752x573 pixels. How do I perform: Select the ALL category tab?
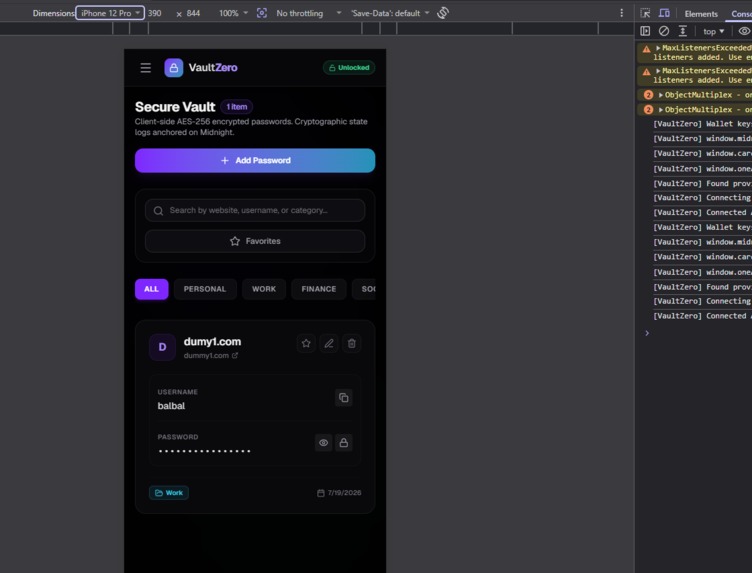pyautogui.click(x=152, y=289)
